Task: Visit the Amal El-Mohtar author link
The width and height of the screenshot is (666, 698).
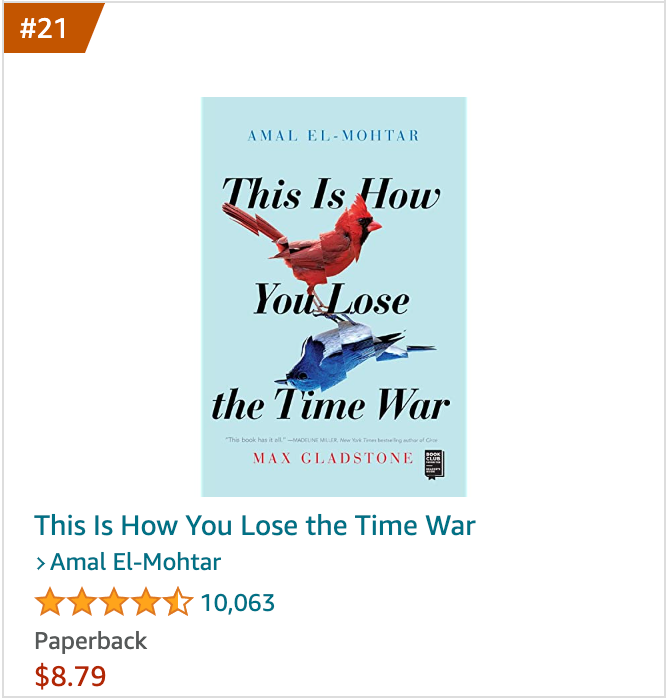Action: [x=135, y=562]
